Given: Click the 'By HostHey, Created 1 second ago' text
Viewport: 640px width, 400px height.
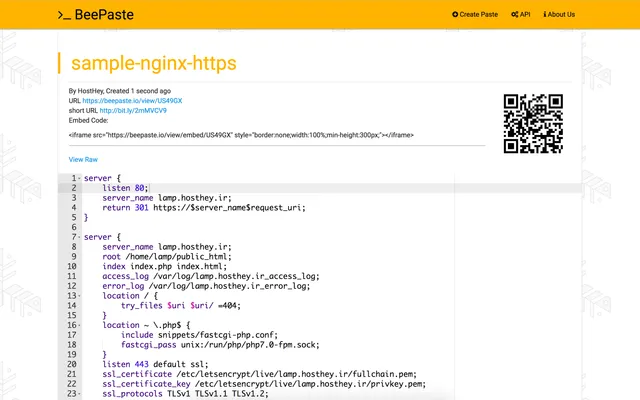Looking at the screenshot, I should click(x=120, y=91).
